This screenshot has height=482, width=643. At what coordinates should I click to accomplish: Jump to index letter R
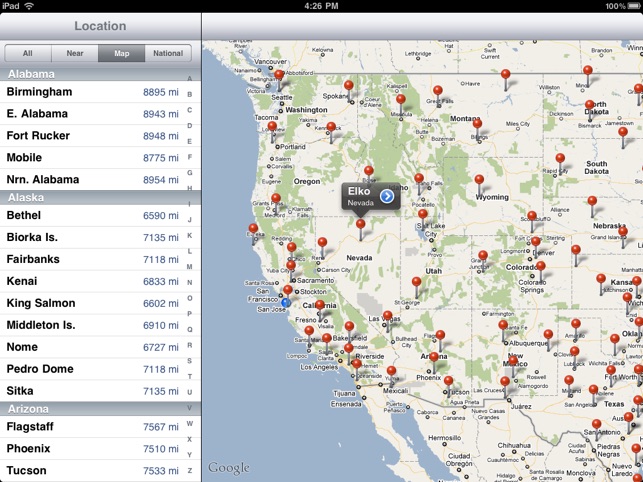click(x=190, y=345)
